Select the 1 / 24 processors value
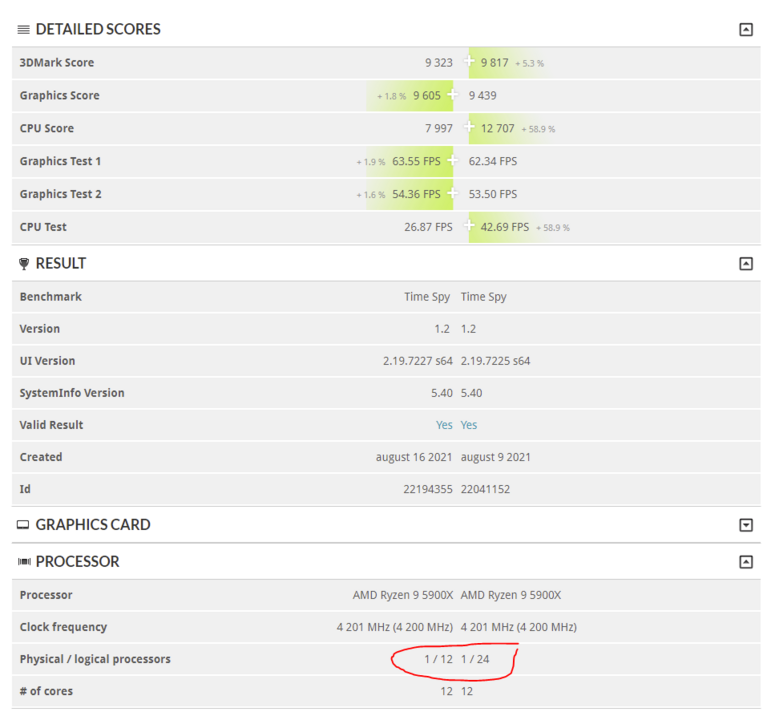The image size is (767, 720). [475, 659]
